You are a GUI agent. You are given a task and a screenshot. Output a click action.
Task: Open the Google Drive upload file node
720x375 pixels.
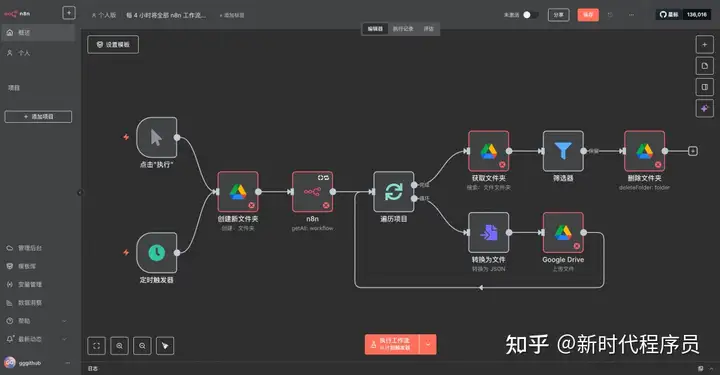click(x=563, y=232)
